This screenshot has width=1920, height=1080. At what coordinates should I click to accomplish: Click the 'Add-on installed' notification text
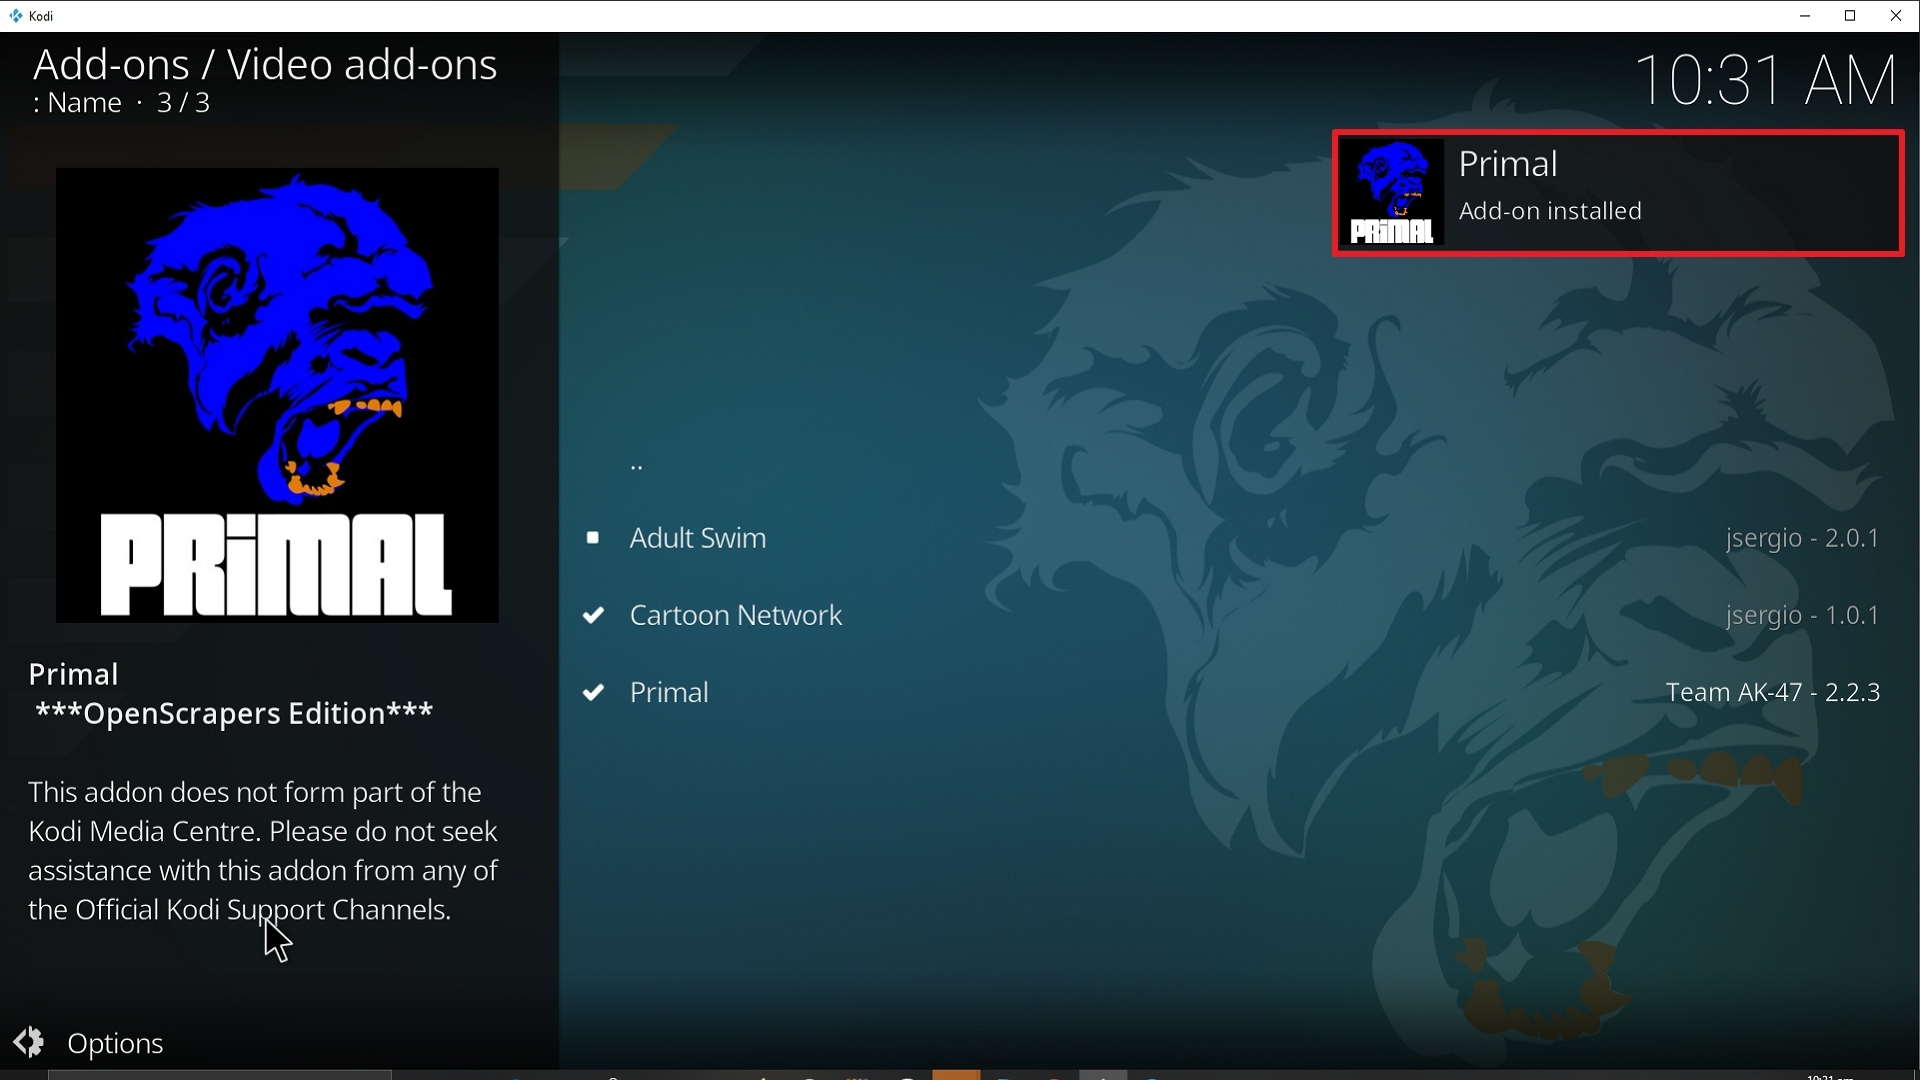[1550, 211]
